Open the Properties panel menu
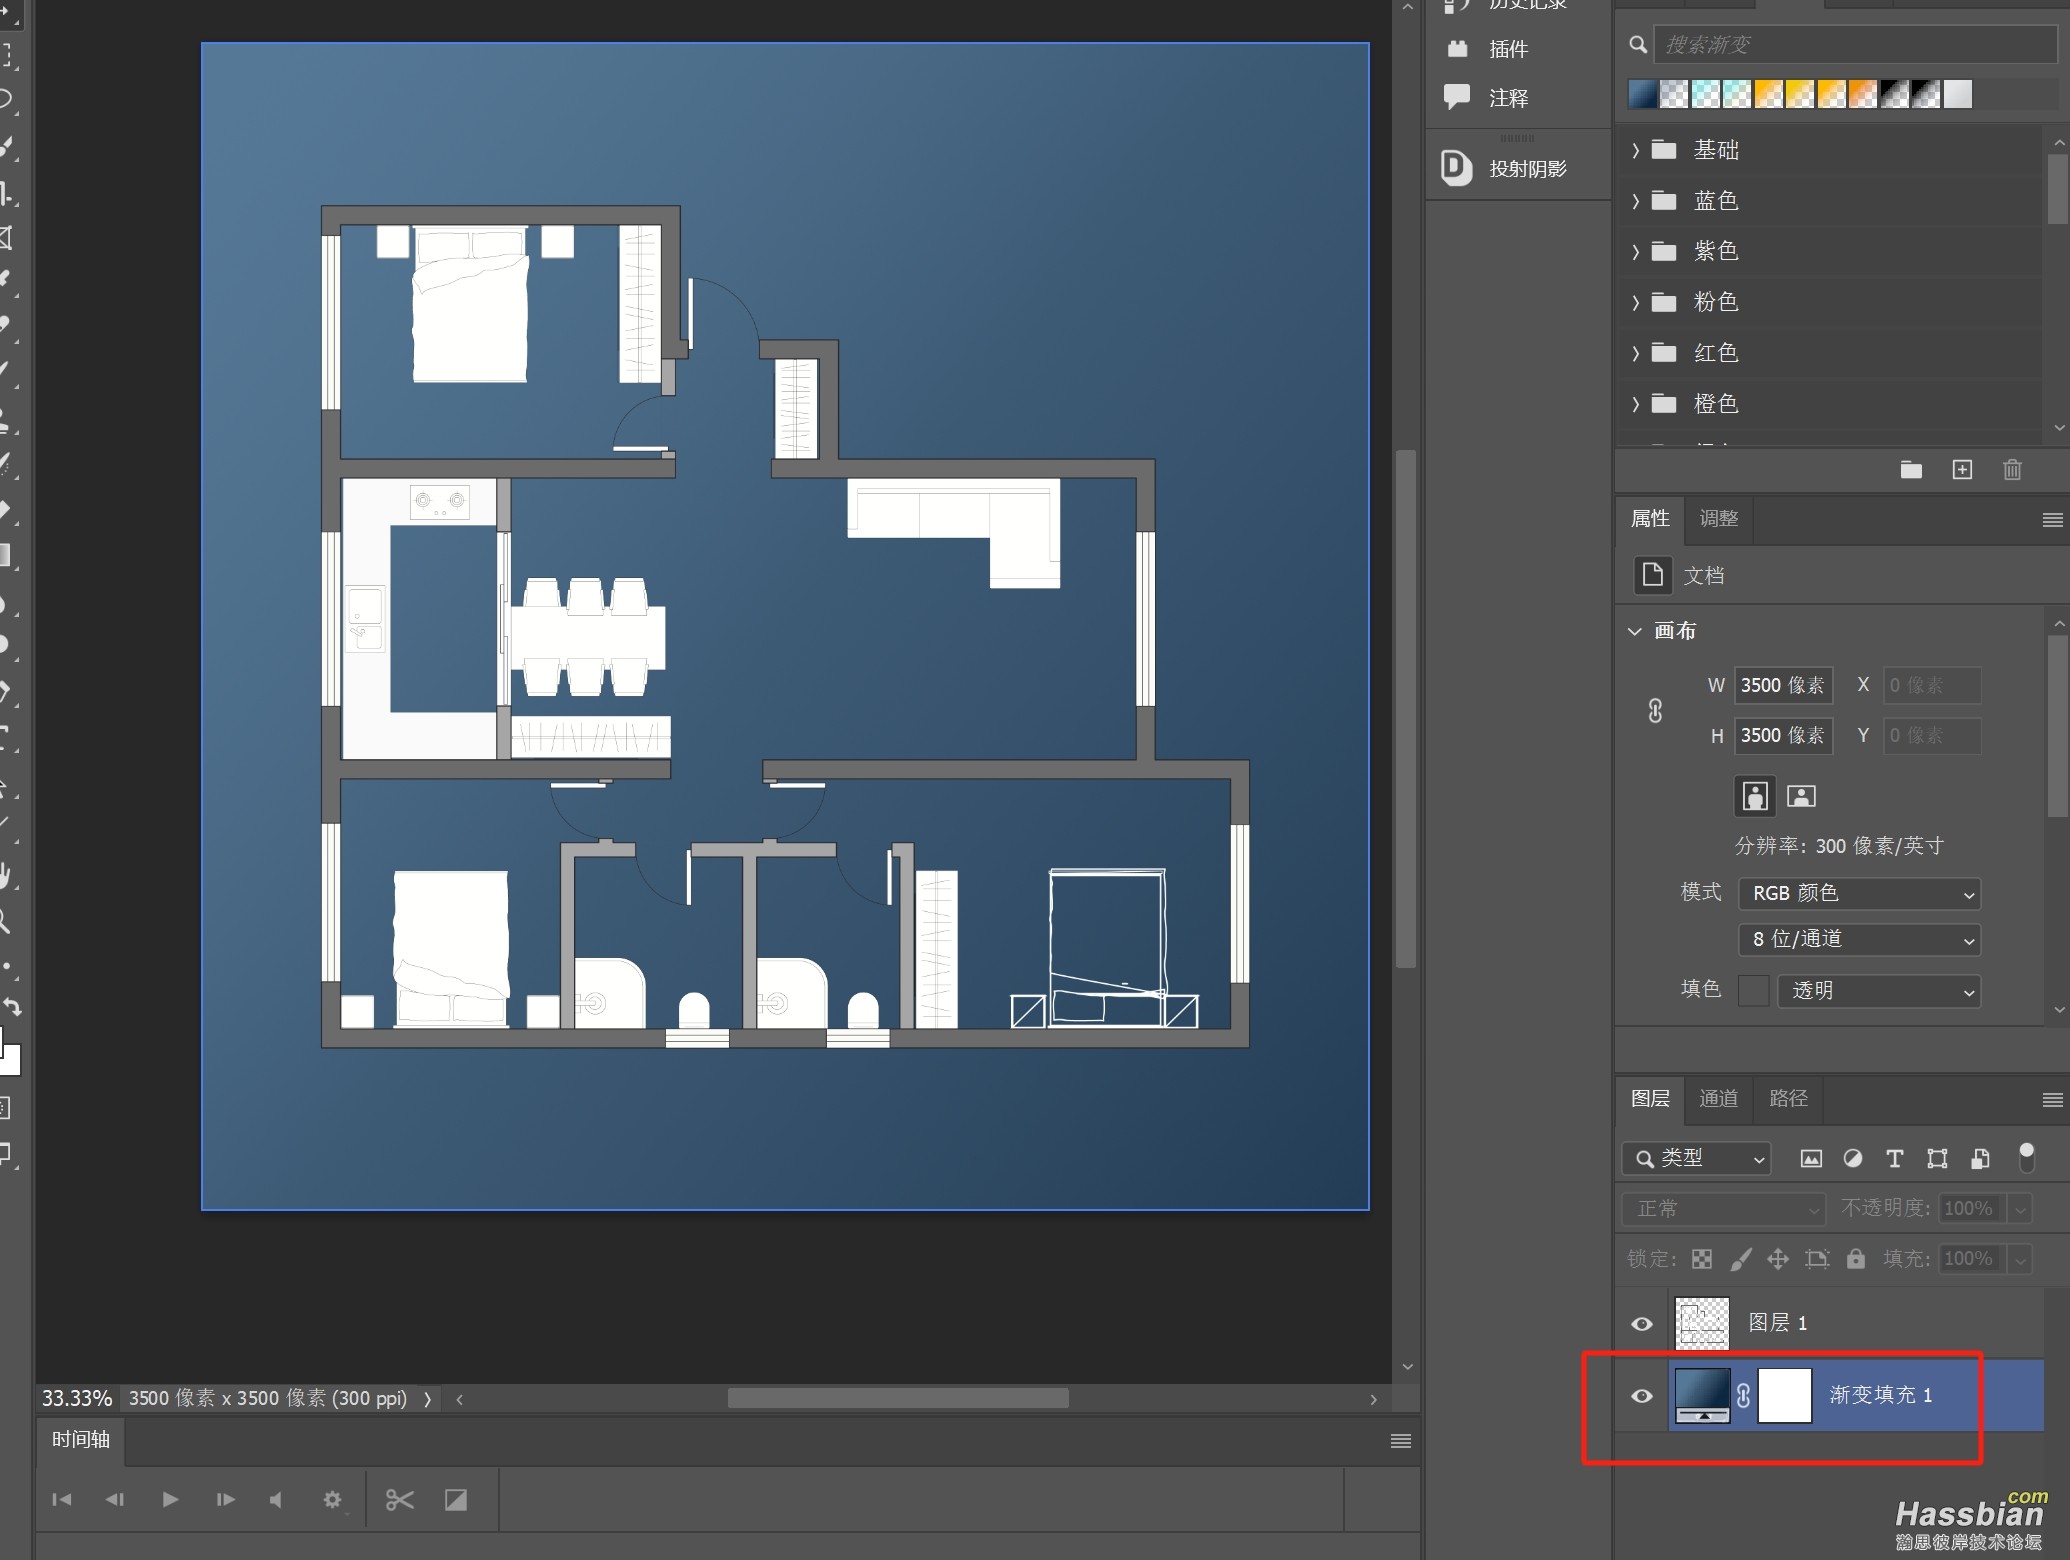 tap(2052, 520)
